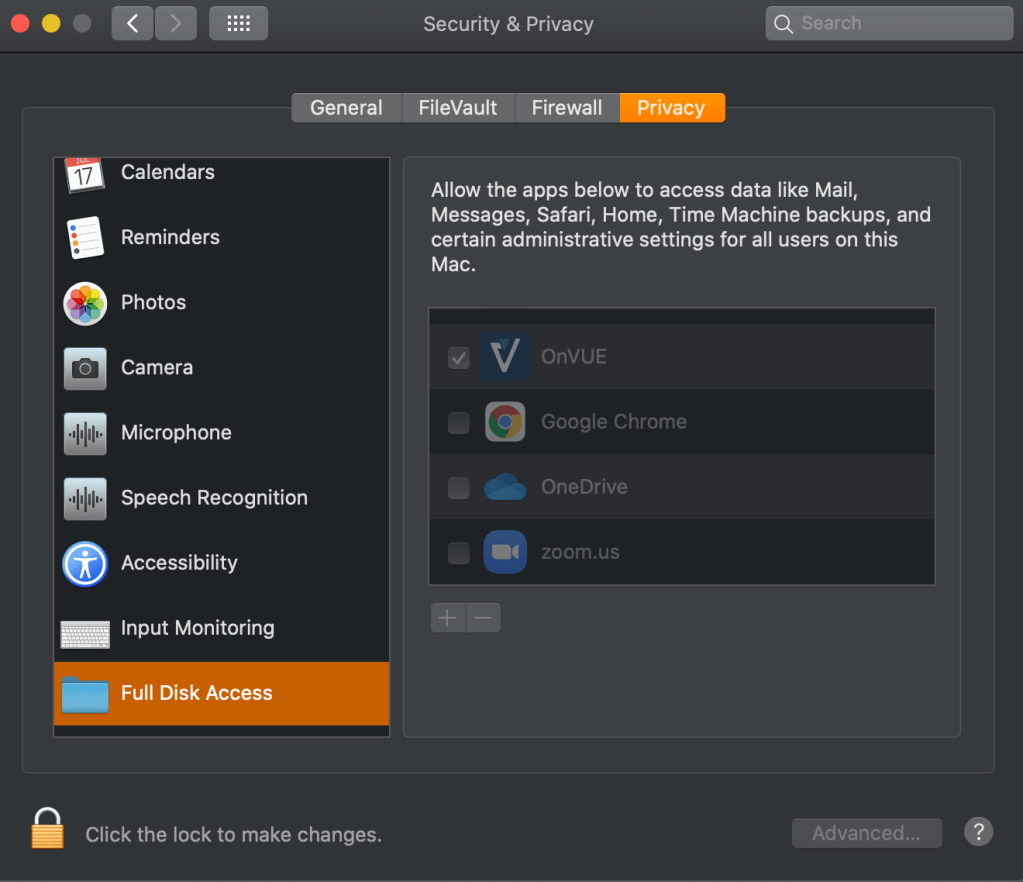The width and height of the screenshot is (1023, 882).
Task: Click the Search field
Action: [889, 23]
